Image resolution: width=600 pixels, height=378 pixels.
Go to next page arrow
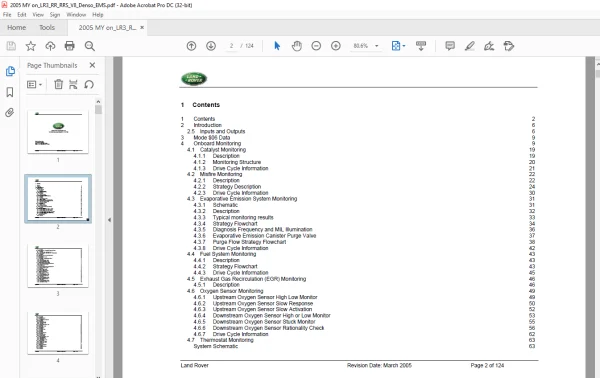pos(211,46)
